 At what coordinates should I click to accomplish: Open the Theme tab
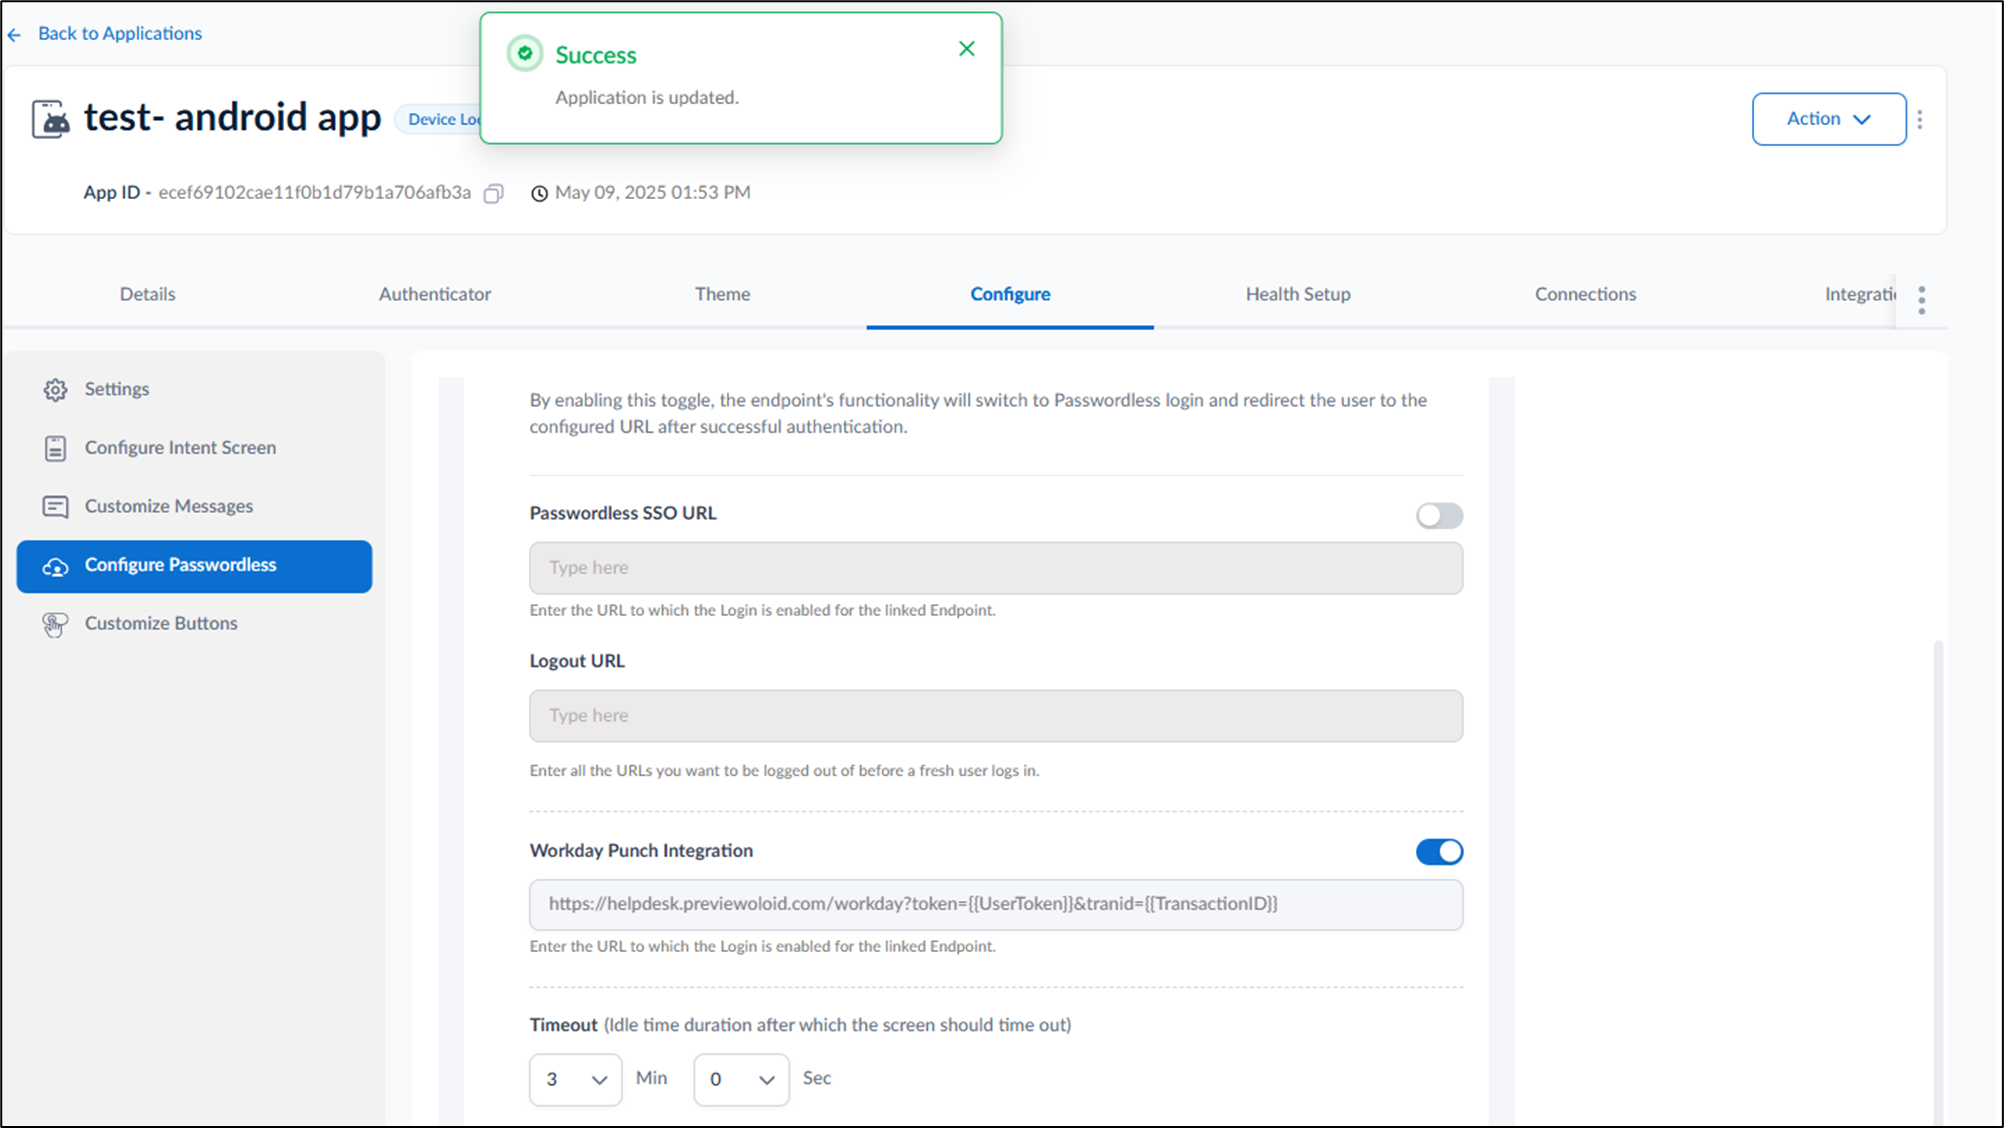coord(722,294)
